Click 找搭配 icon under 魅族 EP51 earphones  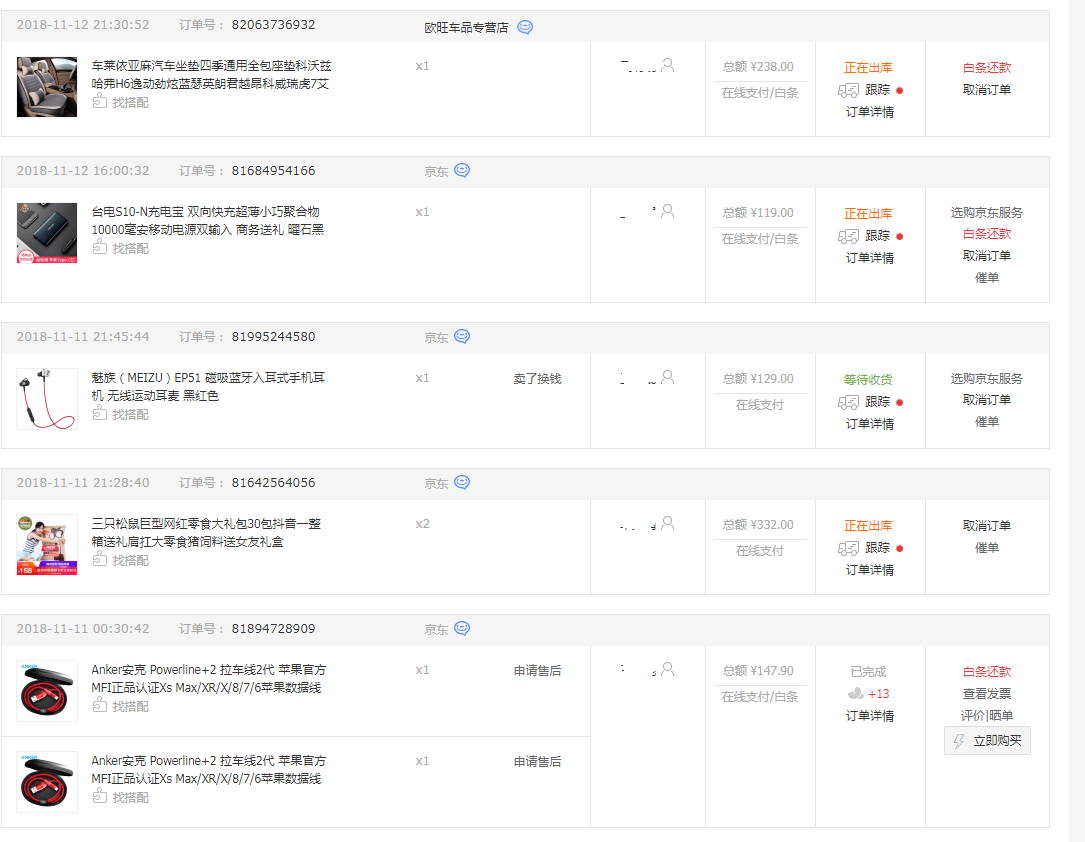point(100,414)
